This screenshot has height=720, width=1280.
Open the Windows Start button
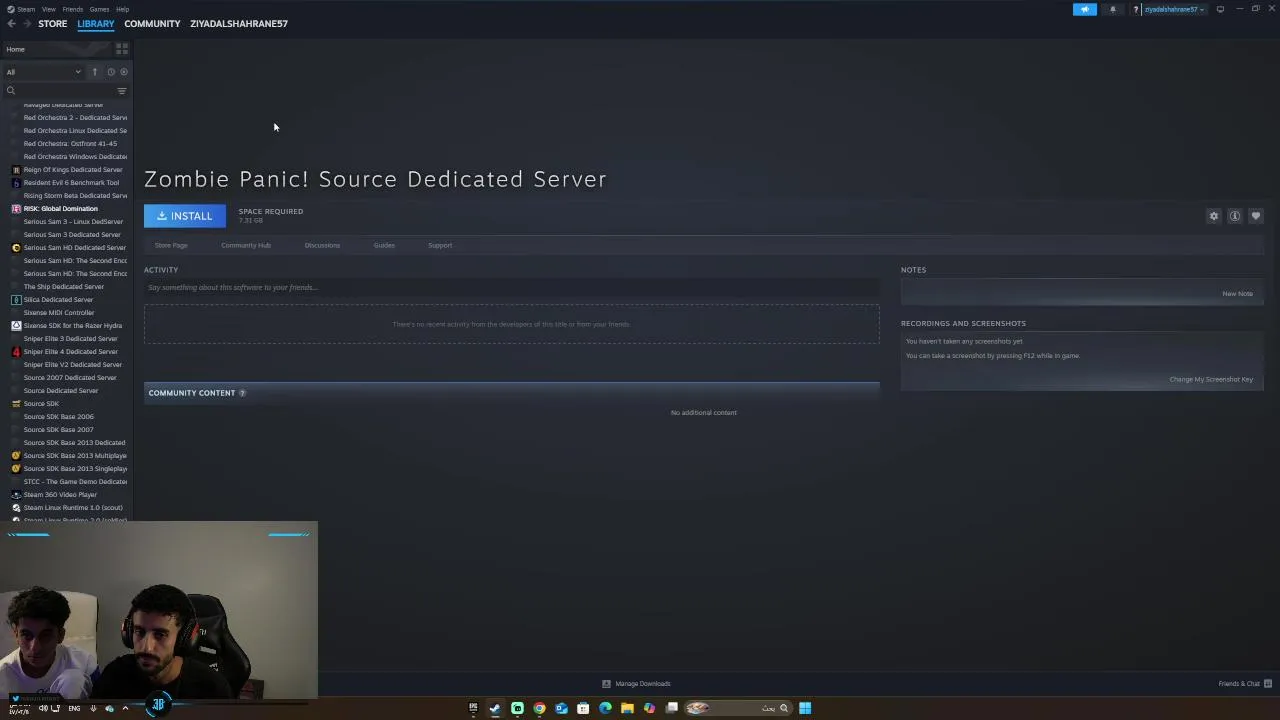coord(805,708)
